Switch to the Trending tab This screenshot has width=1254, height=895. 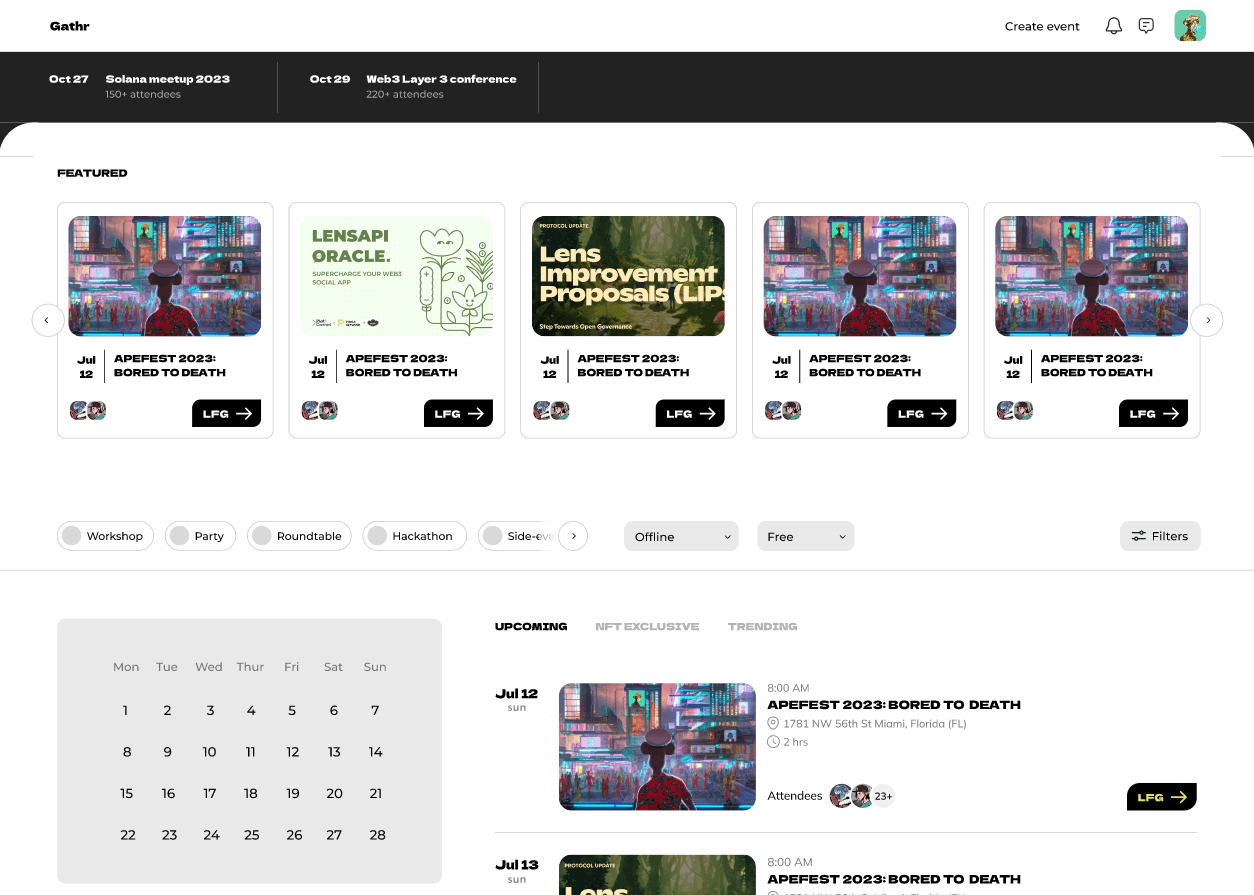762,627
